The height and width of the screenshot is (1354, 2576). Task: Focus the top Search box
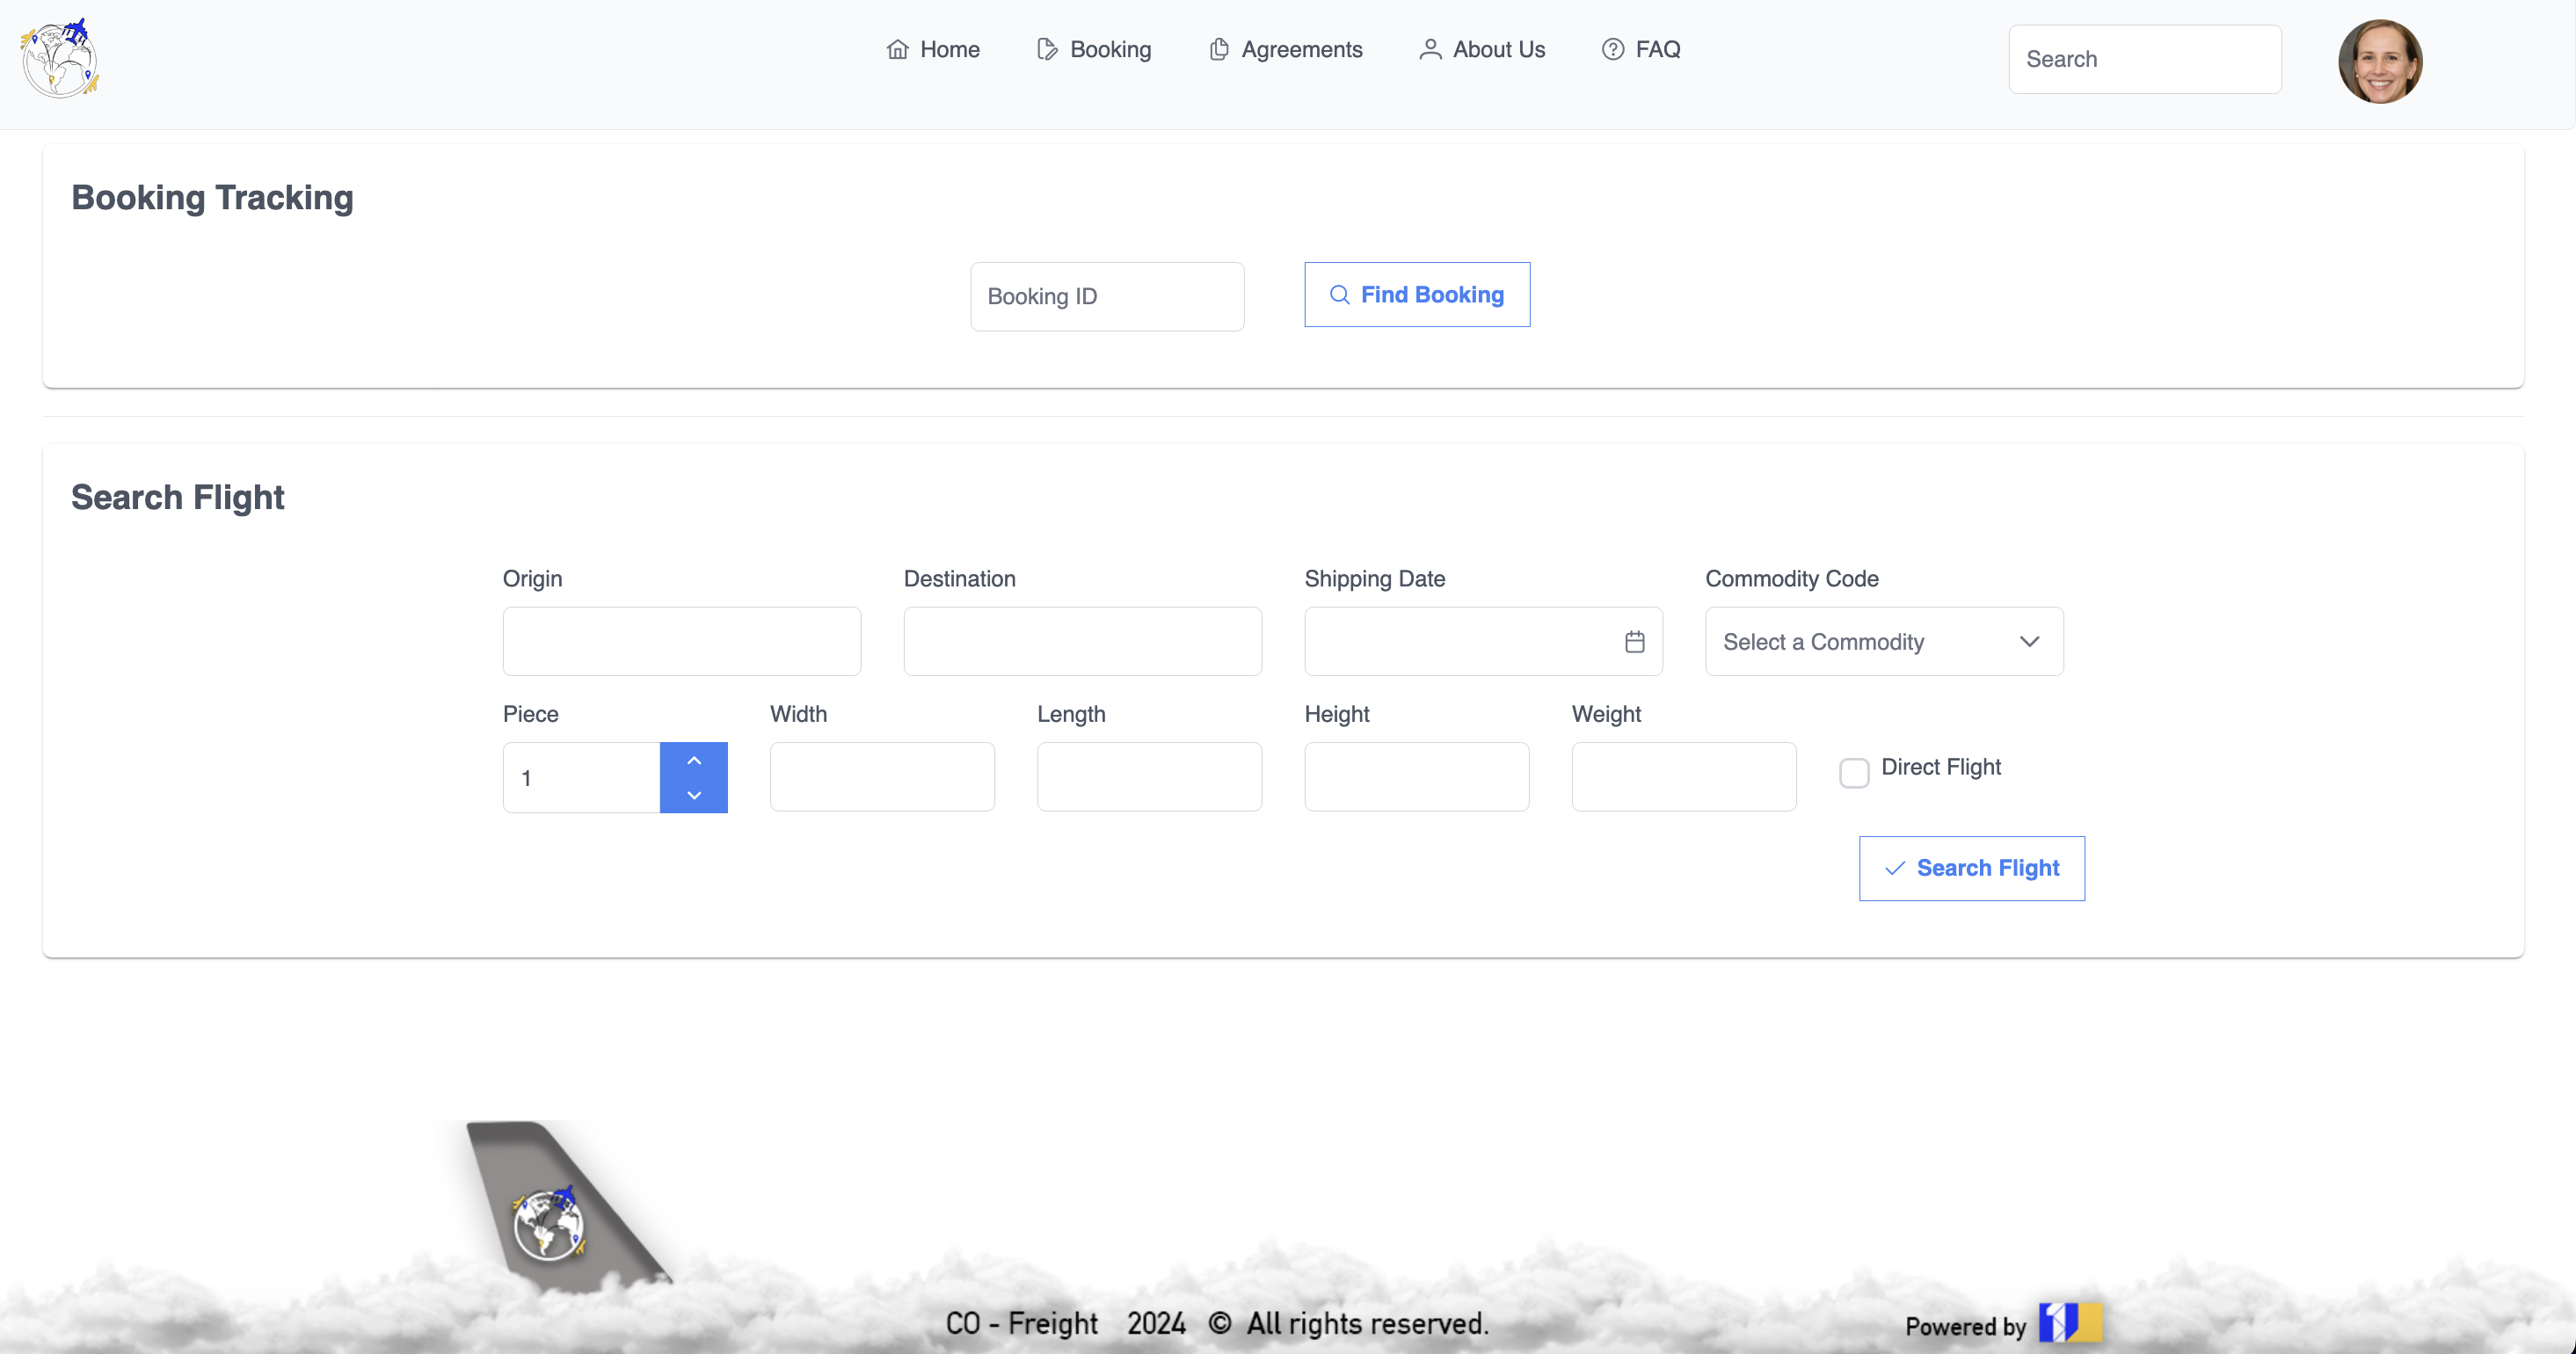tap(2144, 60)
